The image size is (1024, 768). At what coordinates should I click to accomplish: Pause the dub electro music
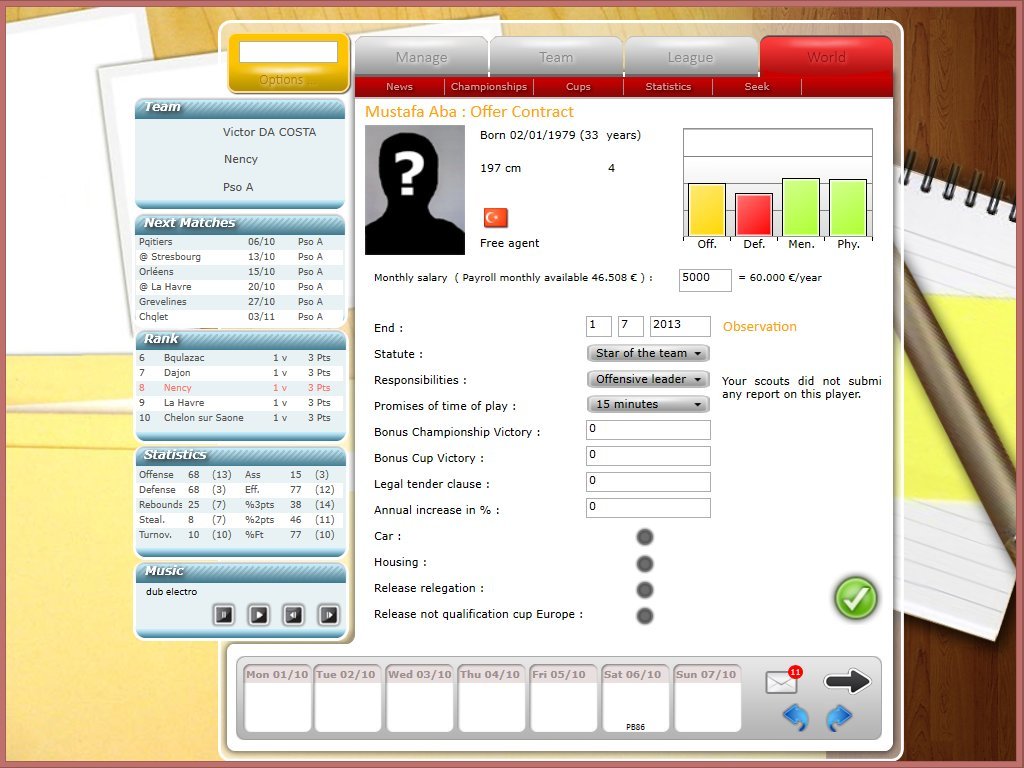click(224, 615)
